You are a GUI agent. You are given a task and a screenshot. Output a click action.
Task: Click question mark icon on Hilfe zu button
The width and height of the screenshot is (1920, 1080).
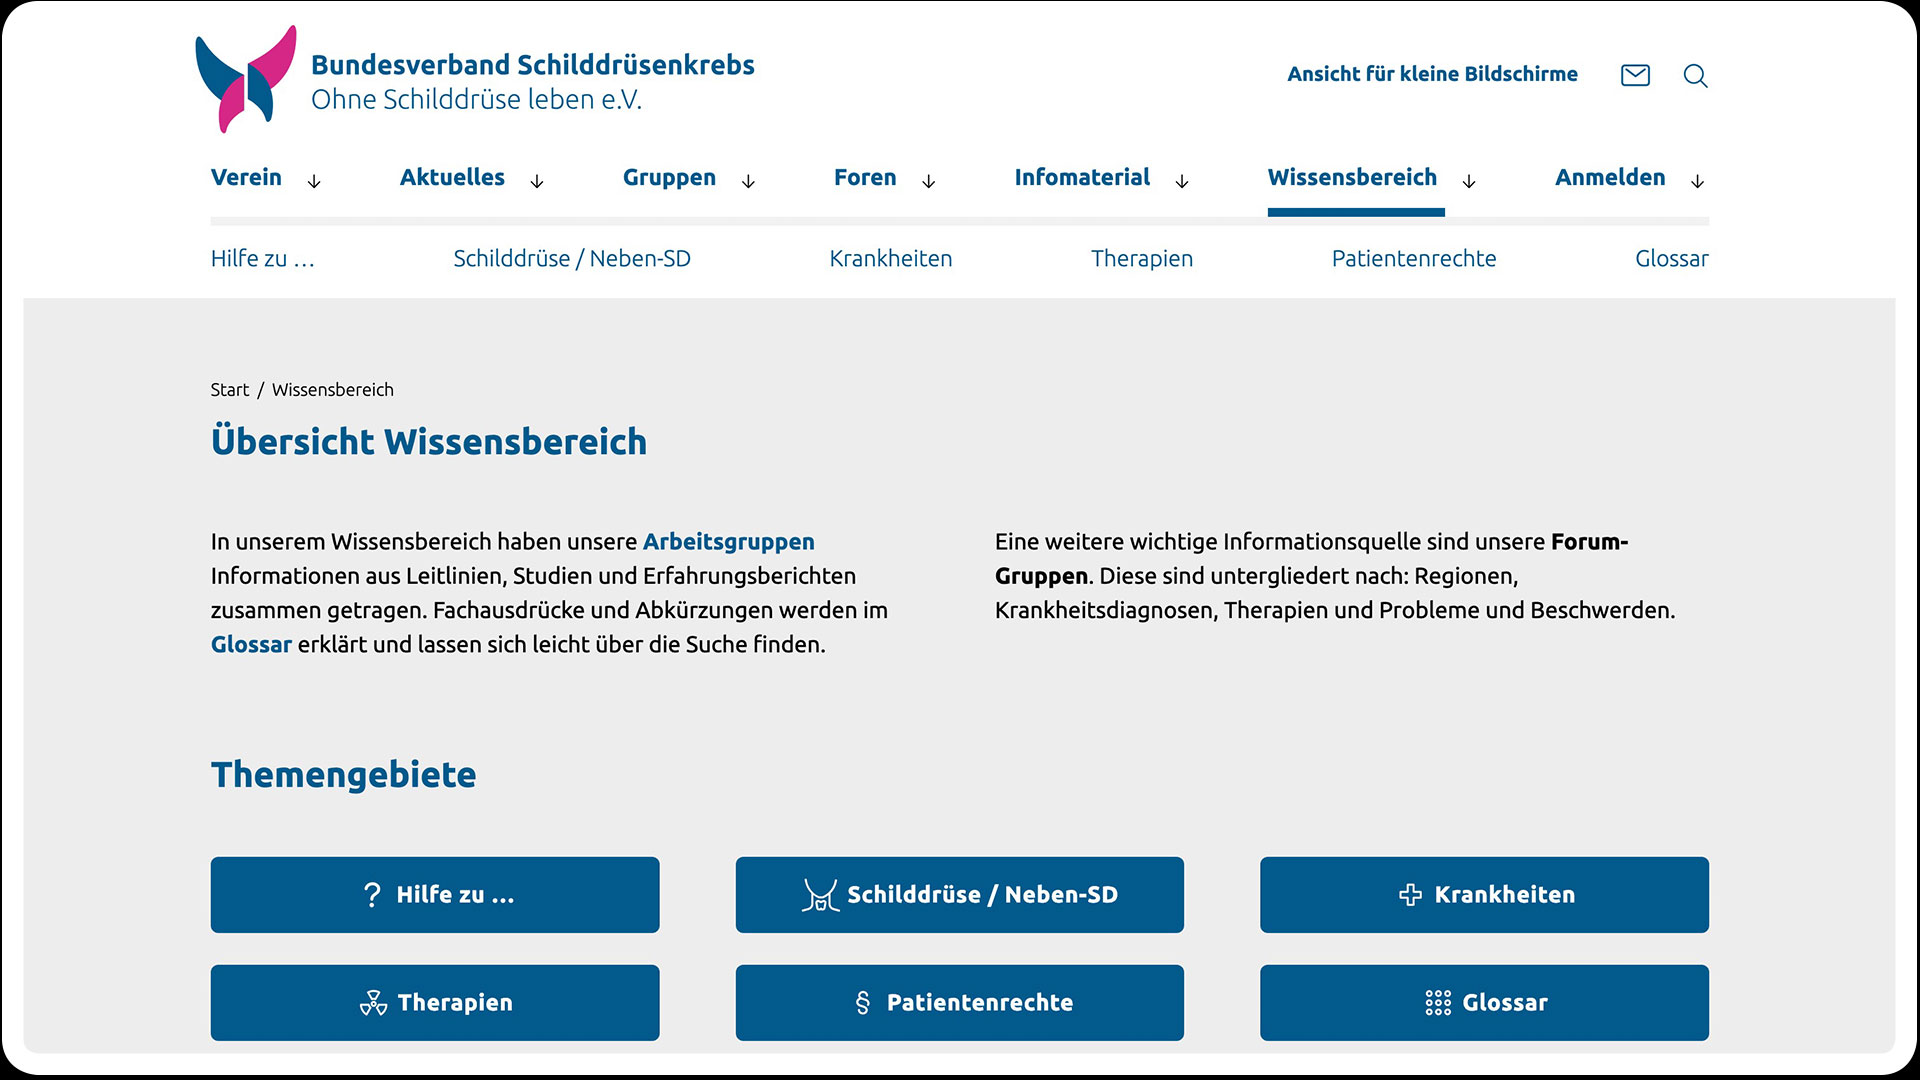(x=372, y=895)
